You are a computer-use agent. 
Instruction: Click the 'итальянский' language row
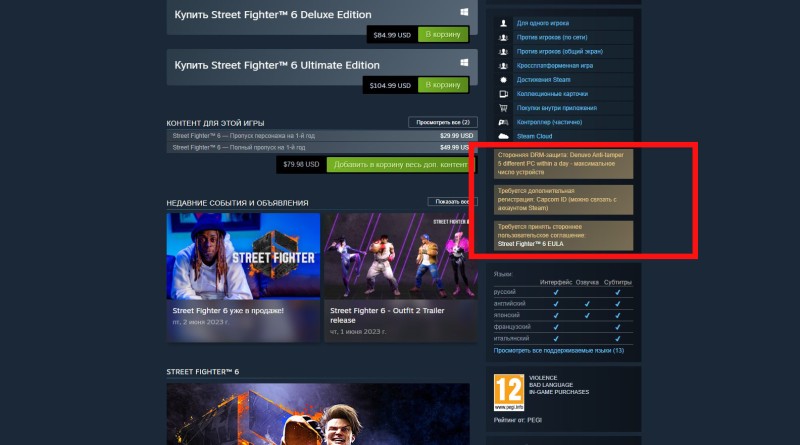tap(563, 338)
